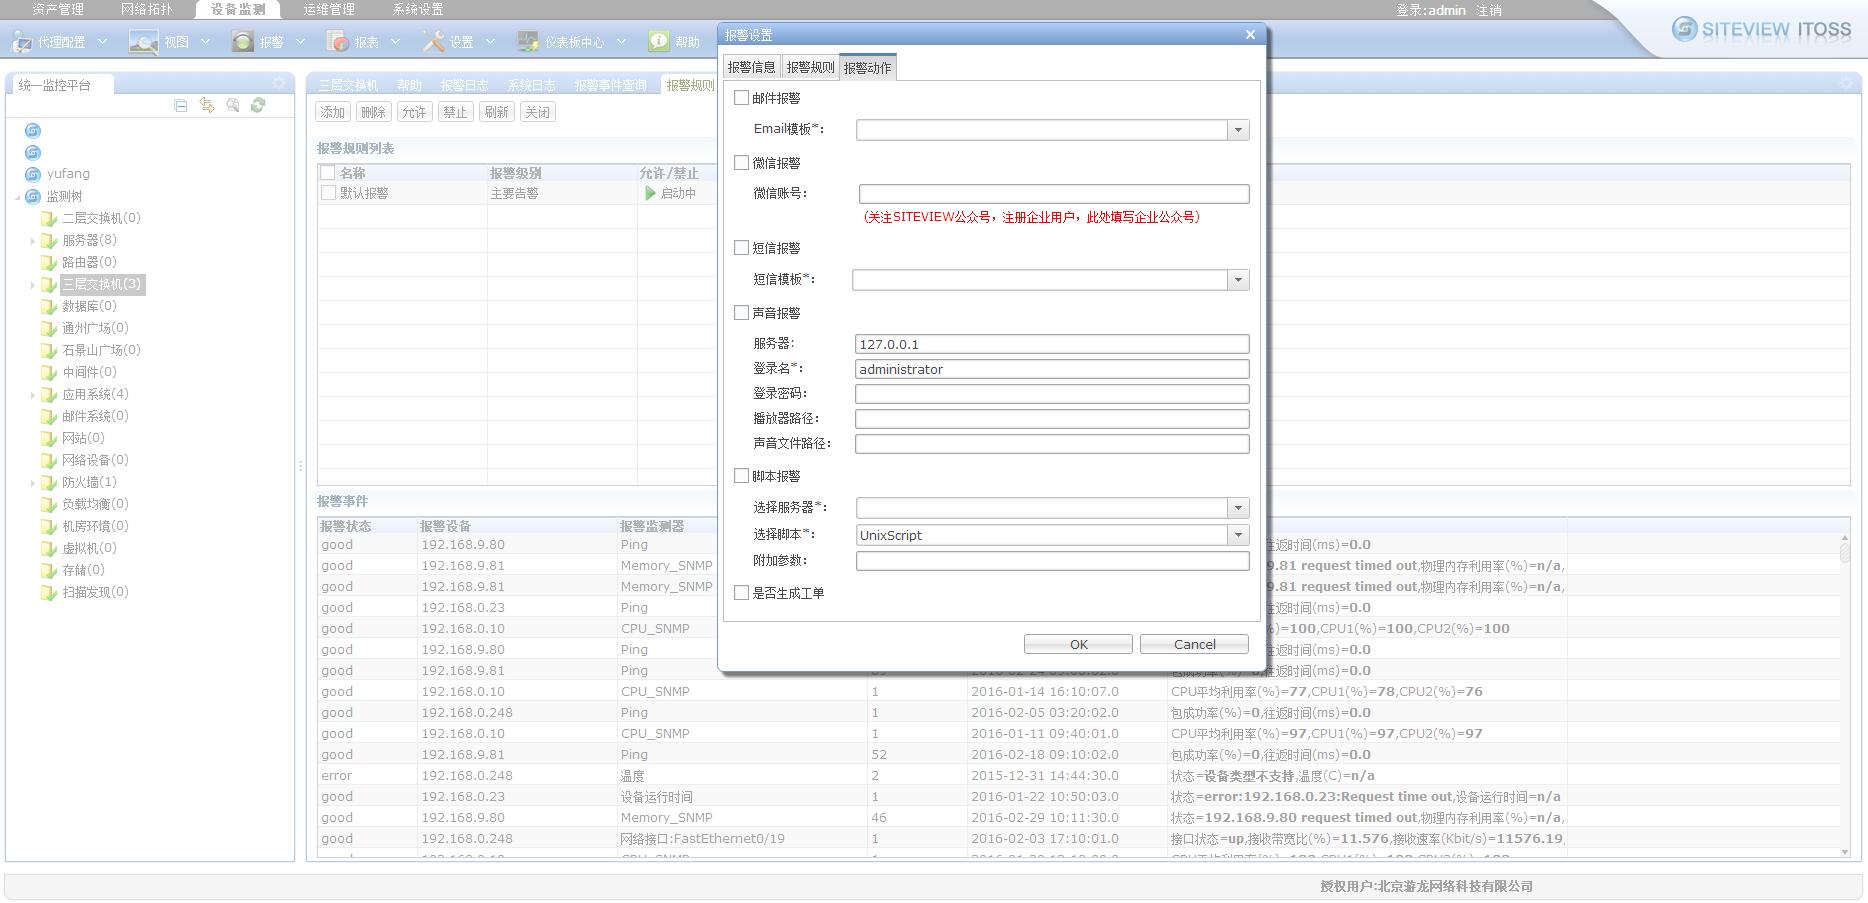Click the green play icon beside 启动中
This screenshot has width=1868, height=903.
651,193
